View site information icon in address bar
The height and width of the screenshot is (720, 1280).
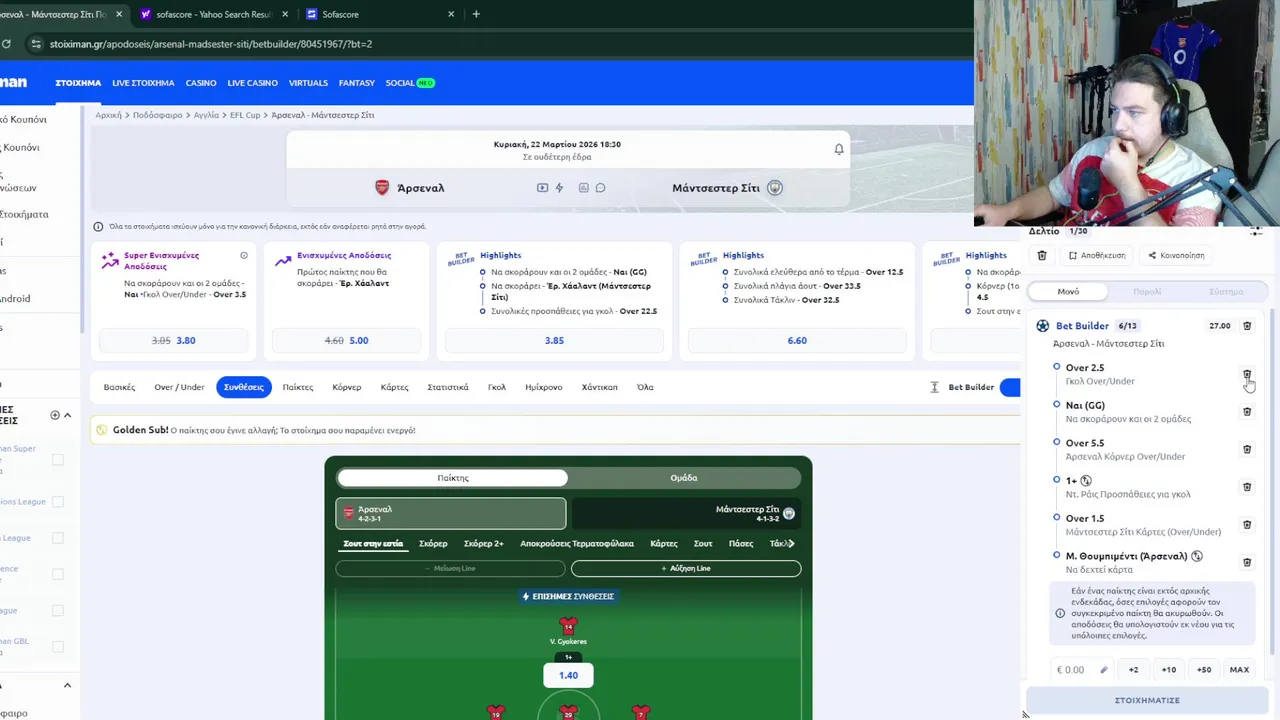pos(36,44)
